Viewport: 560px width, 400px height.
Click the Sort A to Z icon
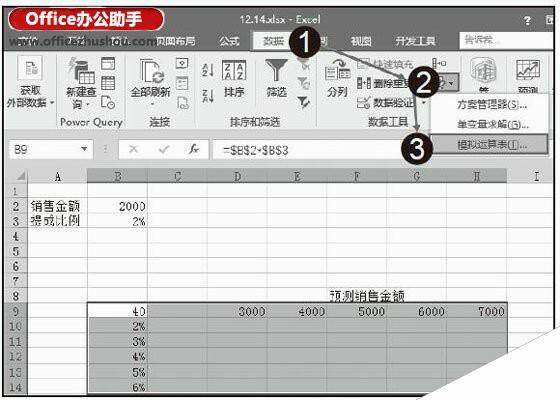click(x=208, y=69)
